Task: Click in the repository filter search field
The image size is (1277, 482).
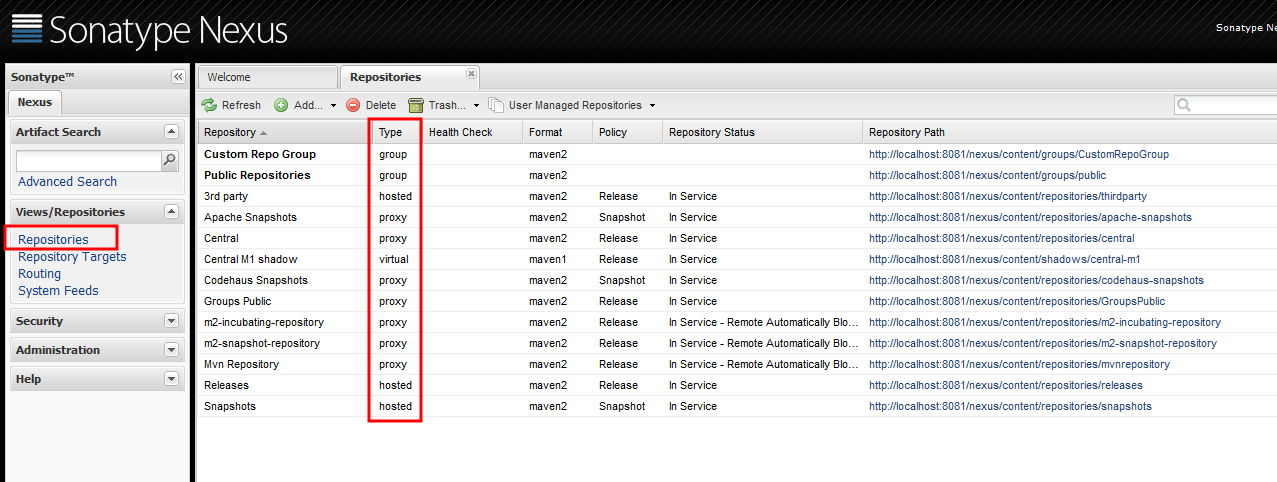Action: click(1234, 105)
